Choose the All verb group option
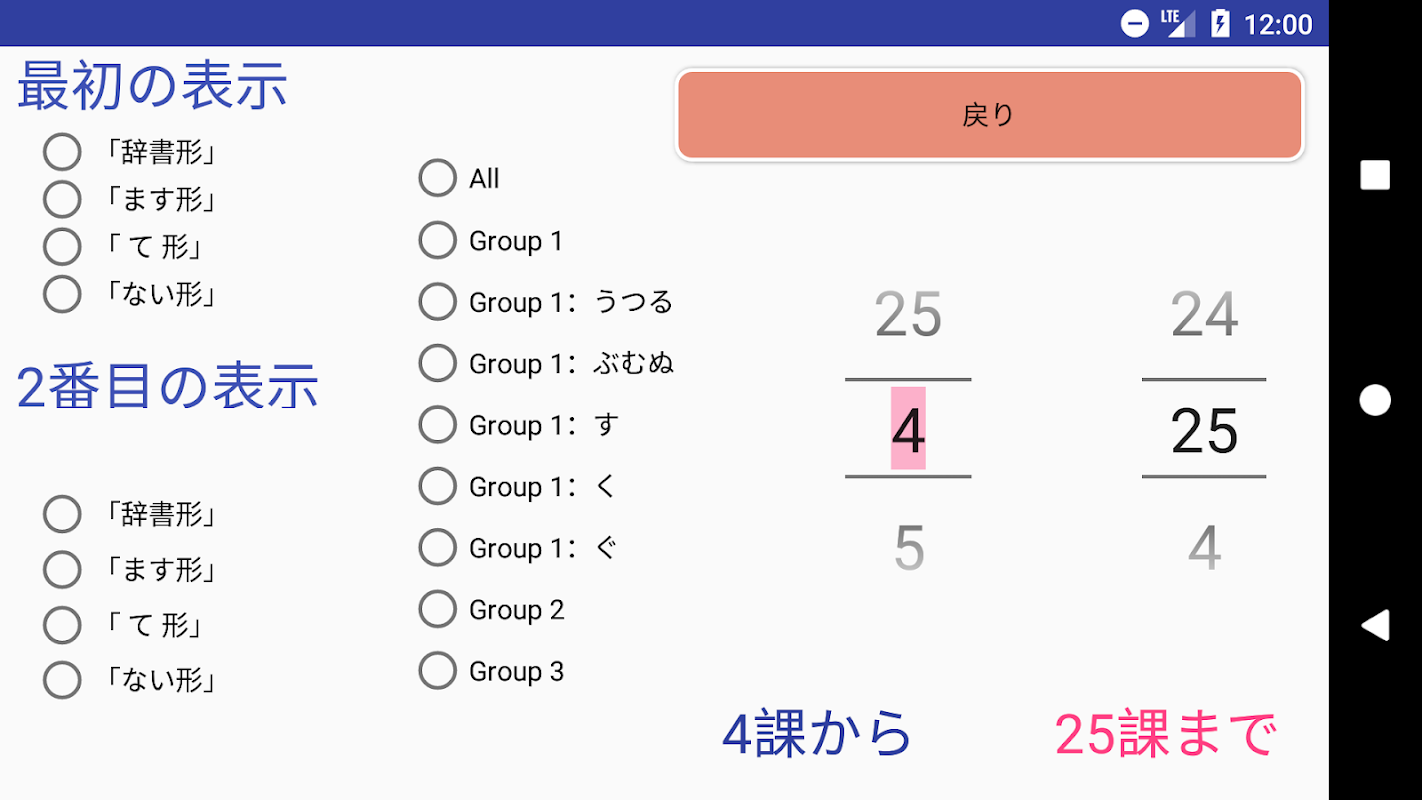The width and height of the screenshot is (1422, 800). pyautogui.click(x=438, y=178)
